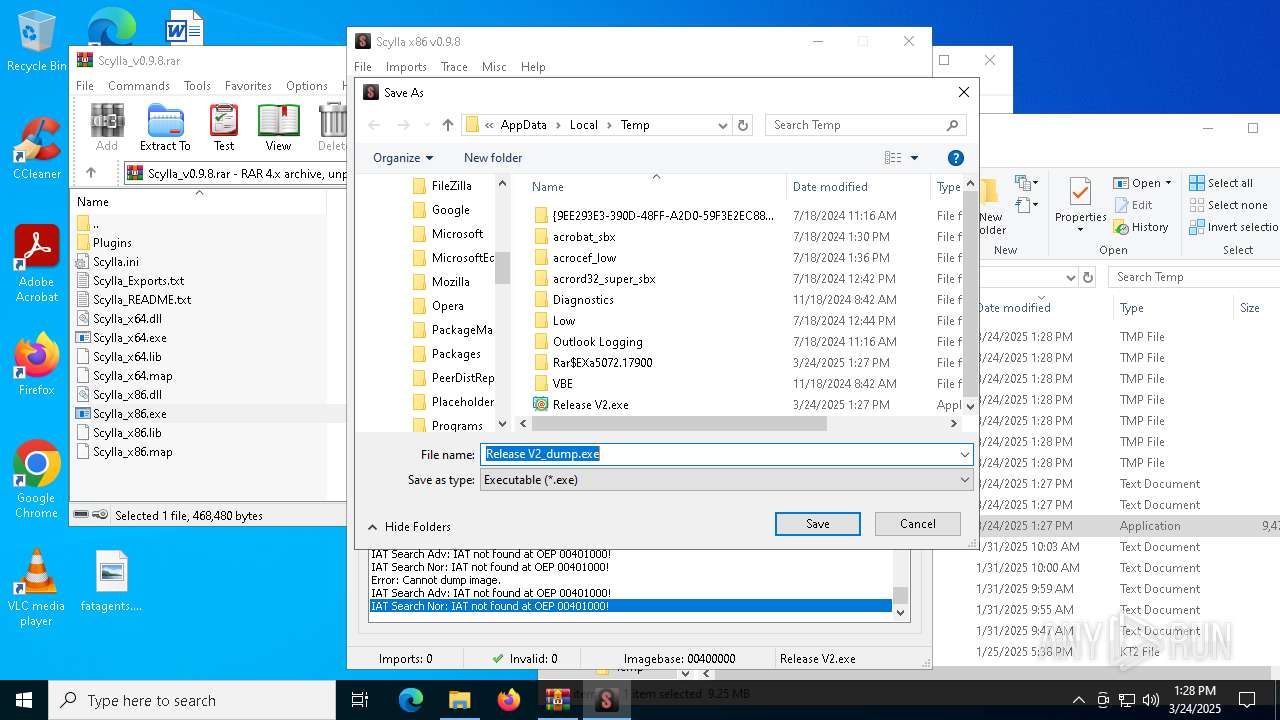Select Plugins folder in WinRAR
Screen dimensions: 1280x720
click(112, 243)
